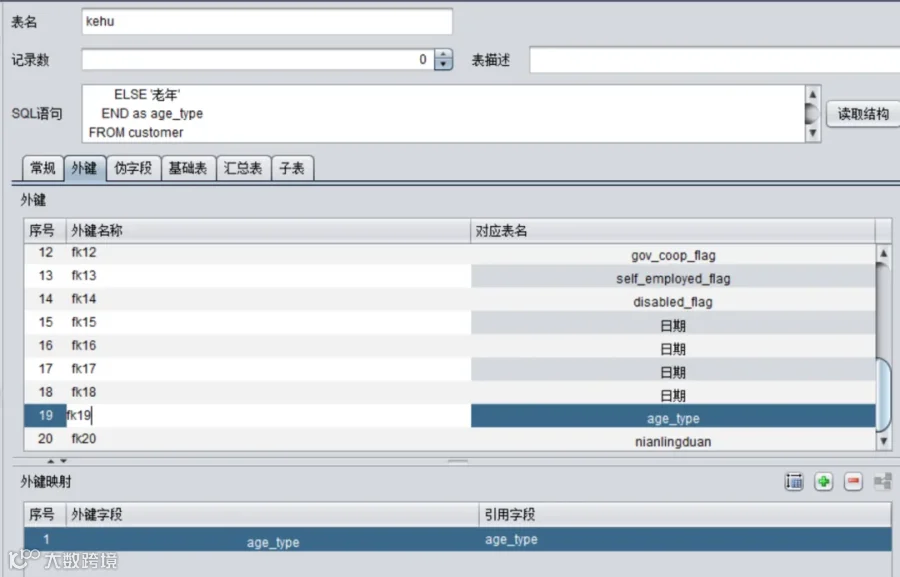Image resolution: width=900 pixels, height=577 pixels.
Task: Click SQL statement box scroll-up arrow
Action: (812, 94)
